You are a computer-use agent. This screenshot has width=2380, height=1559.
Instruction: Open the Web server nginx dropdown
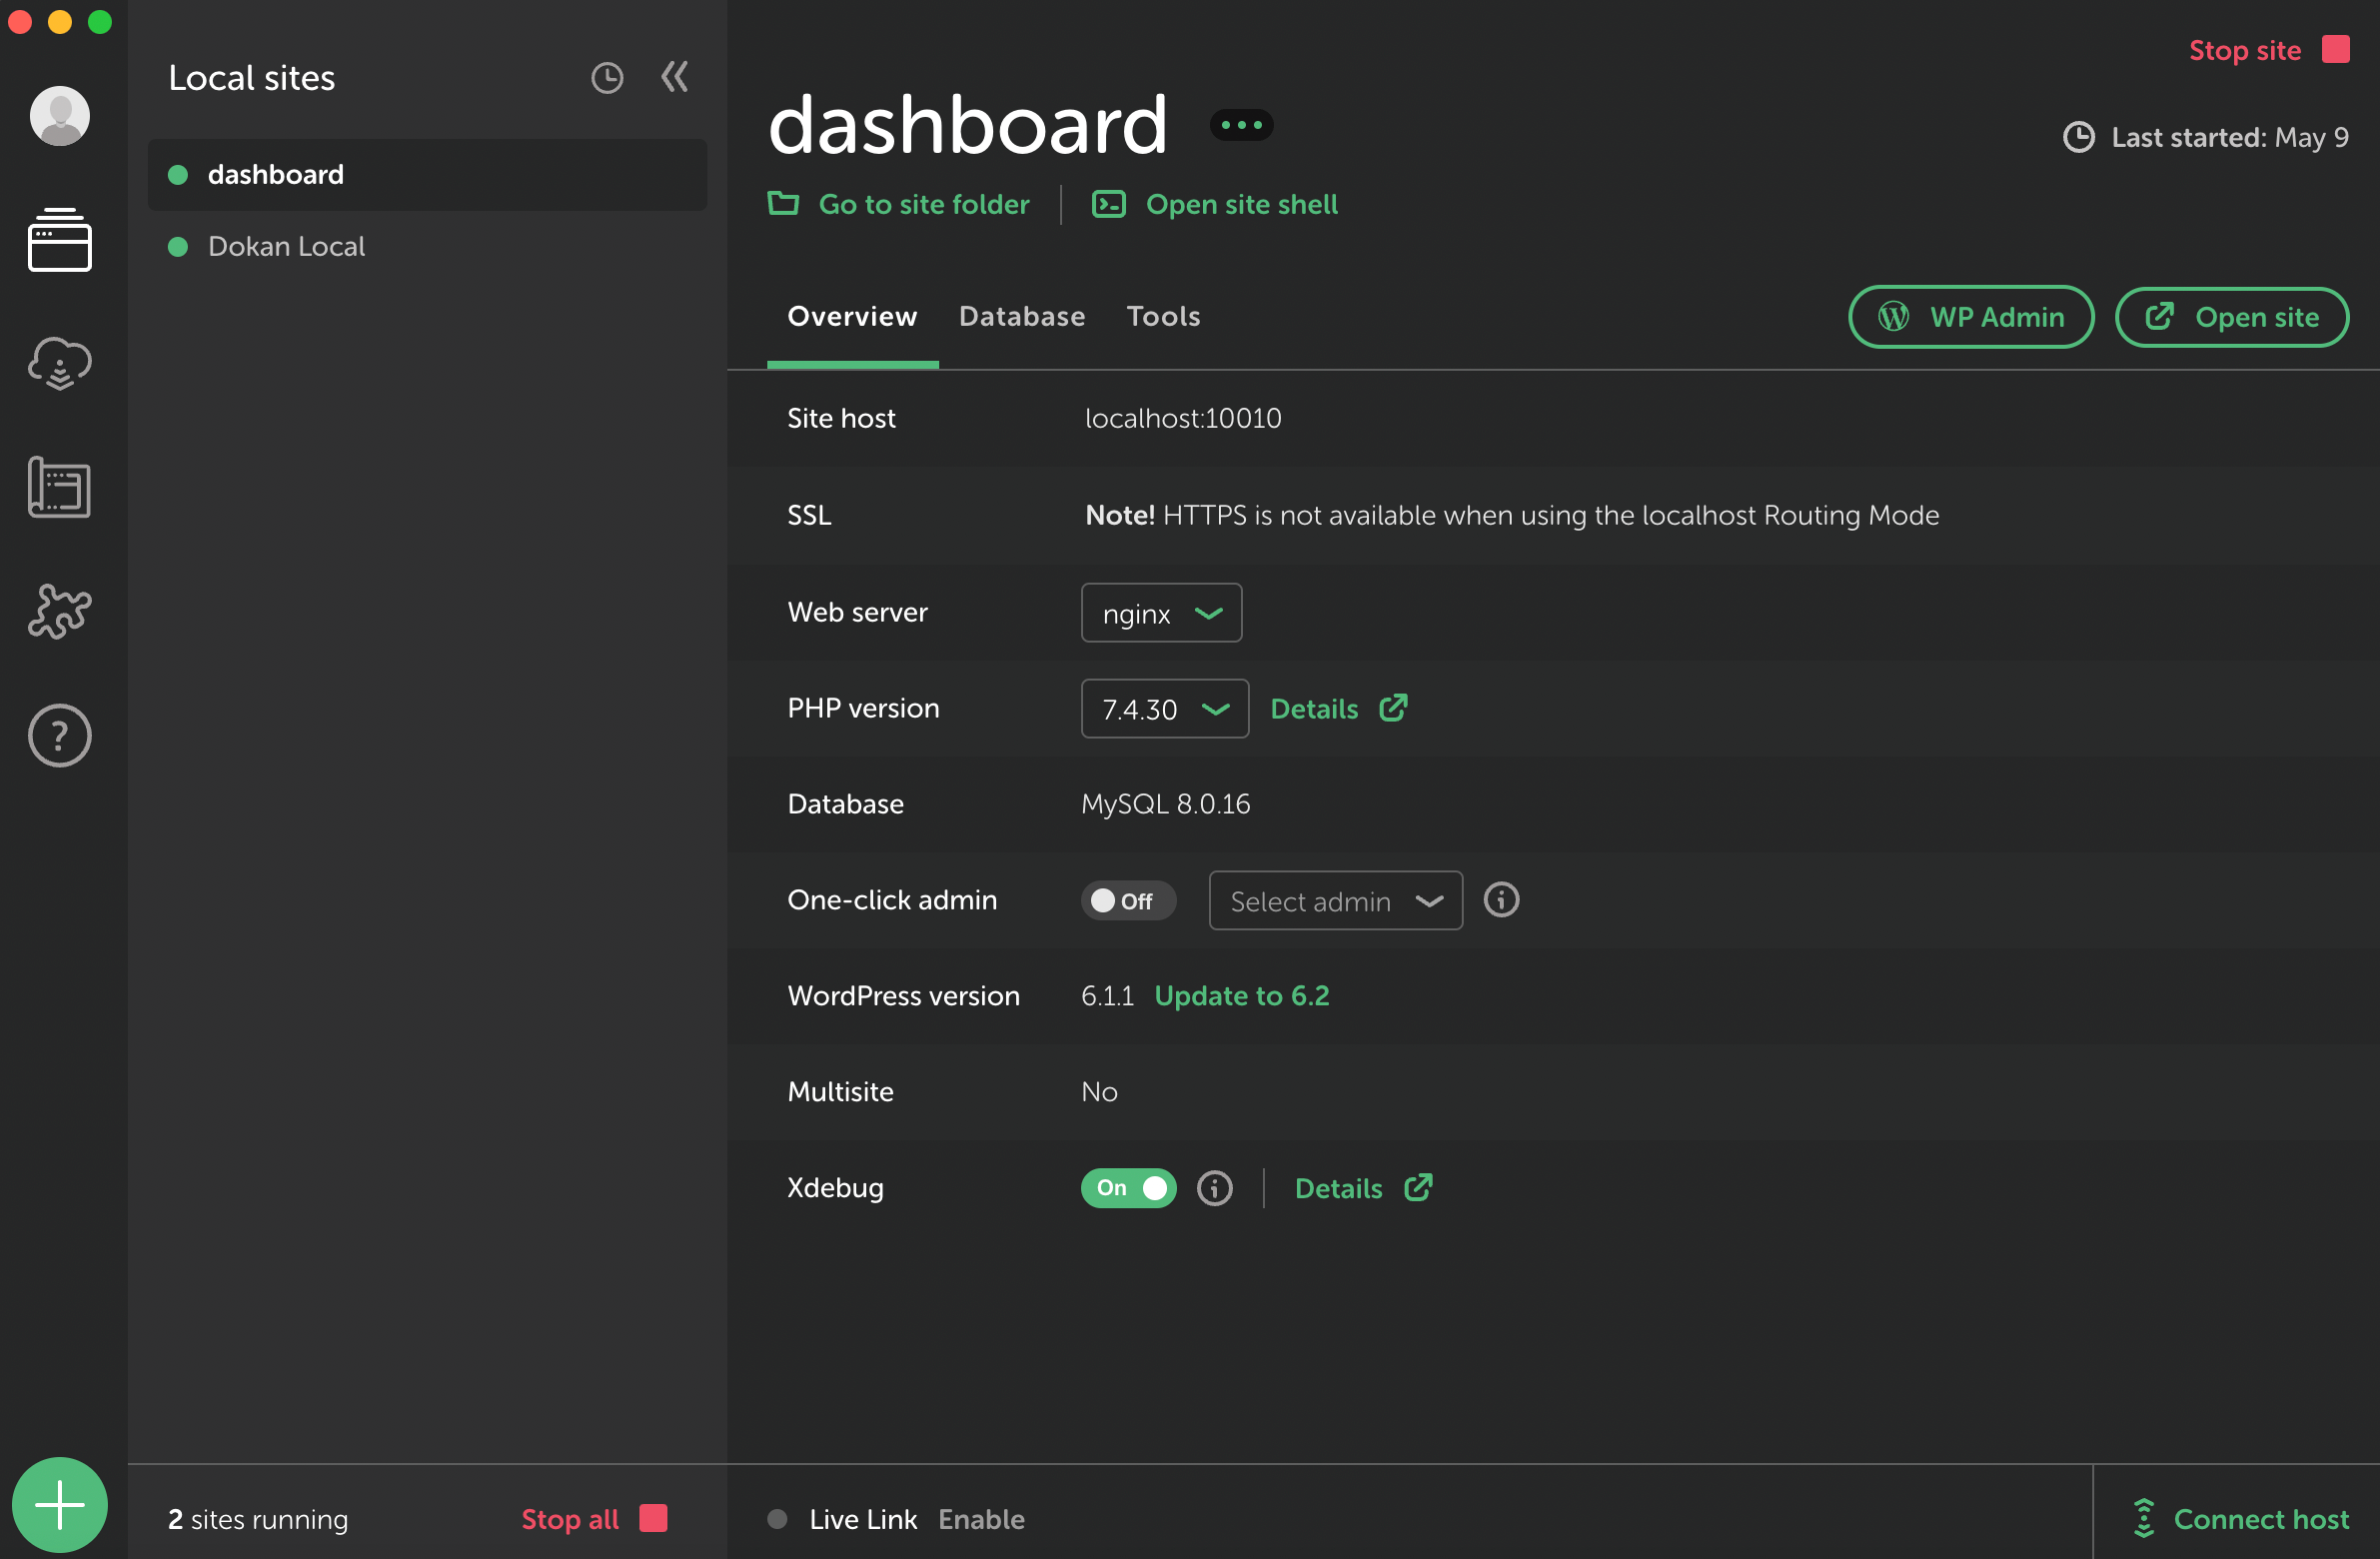pos(1161,613)
